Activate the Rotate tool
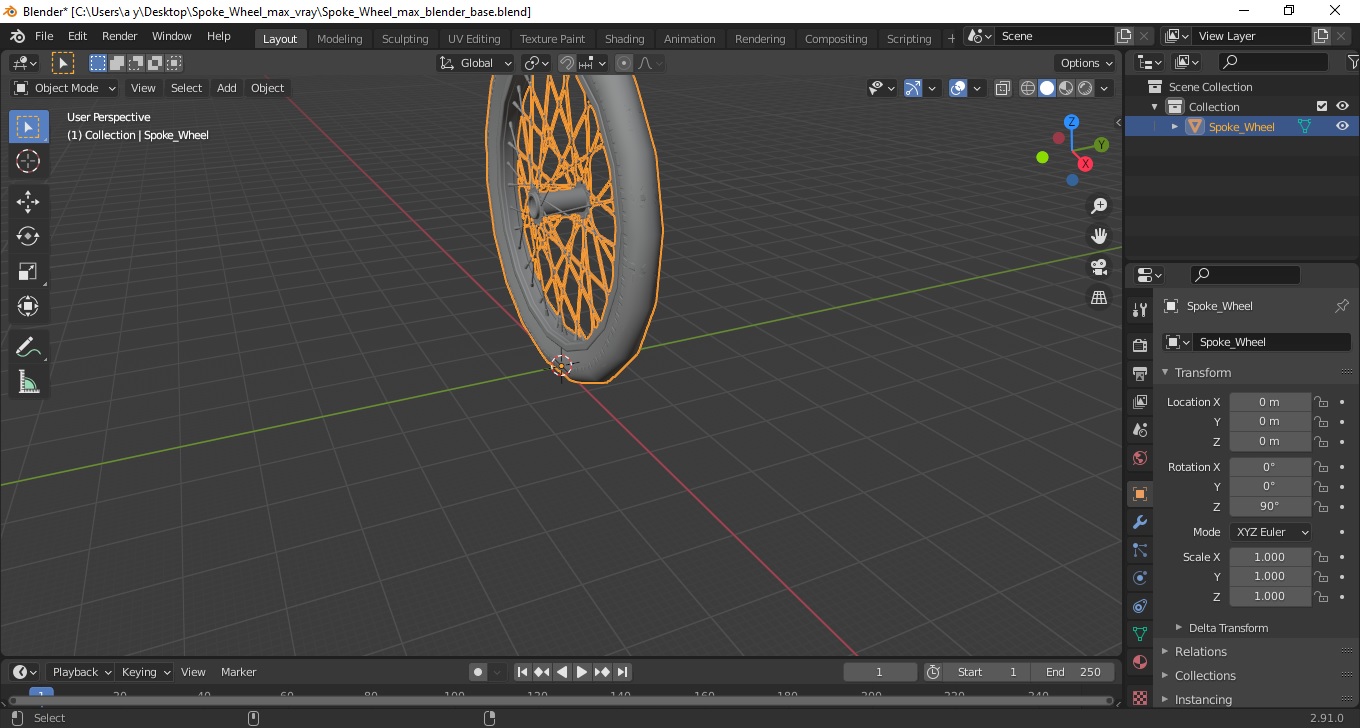 click(x=28, y=236)
